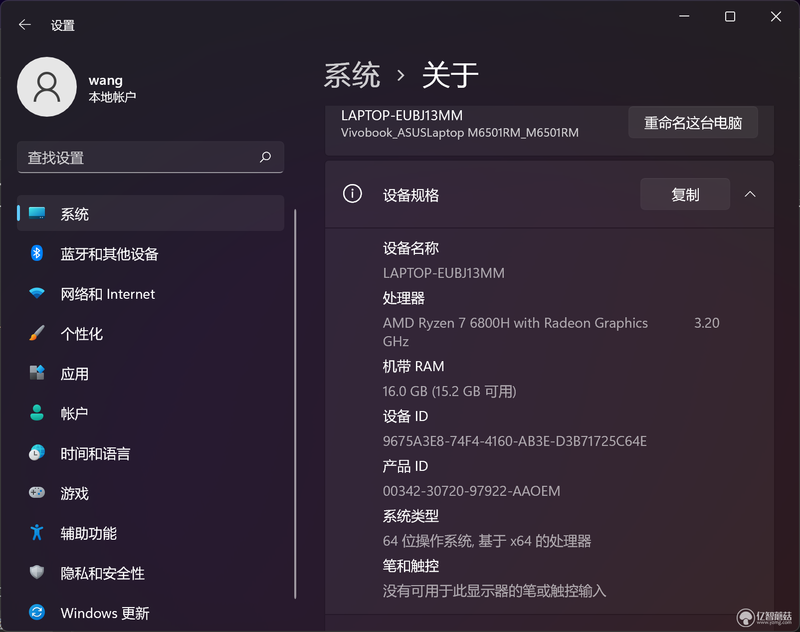Click the 复制 button
Screen dimensions: 800x632
685,194
